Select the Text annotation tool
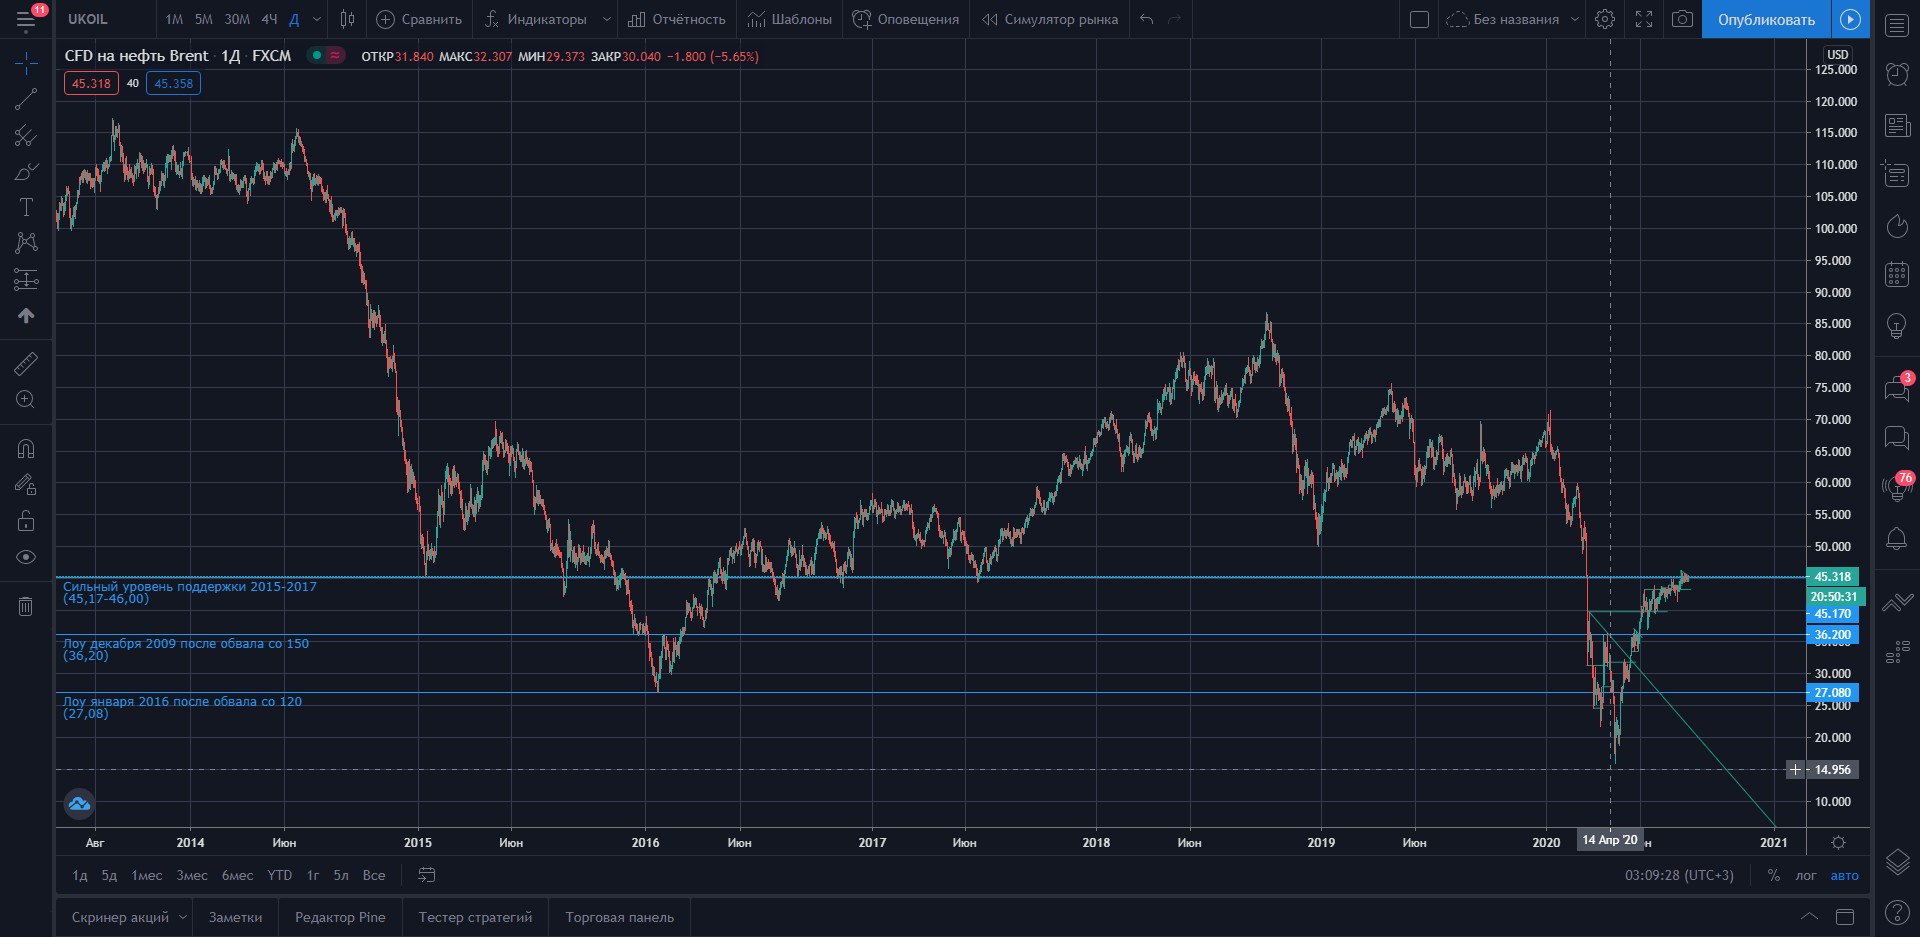 (26, 207)
